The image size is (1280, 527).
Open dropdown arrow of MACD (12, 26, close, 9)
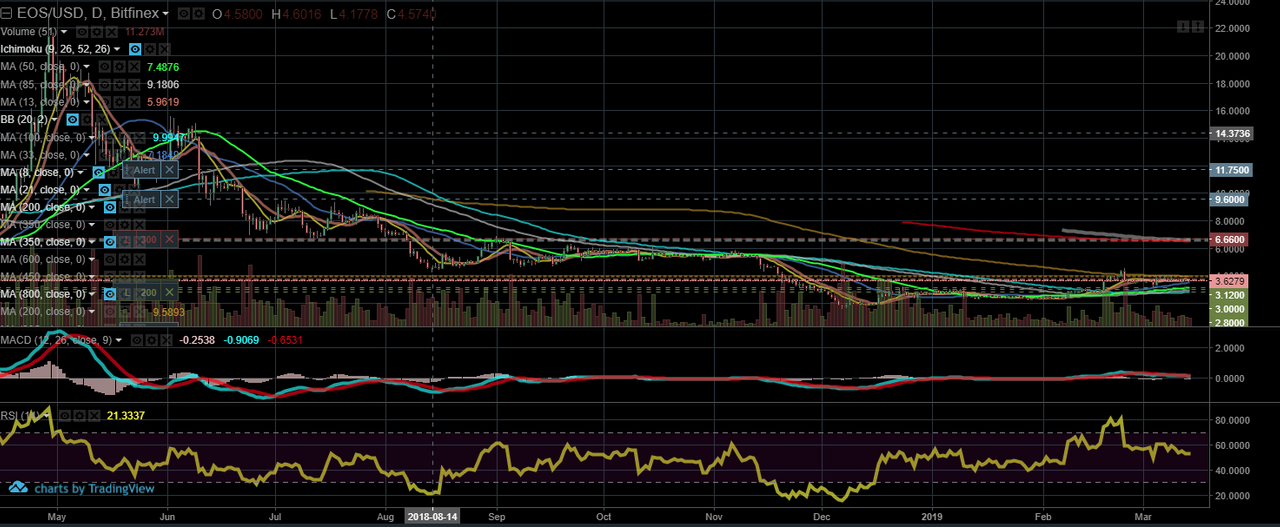point(119,340)
